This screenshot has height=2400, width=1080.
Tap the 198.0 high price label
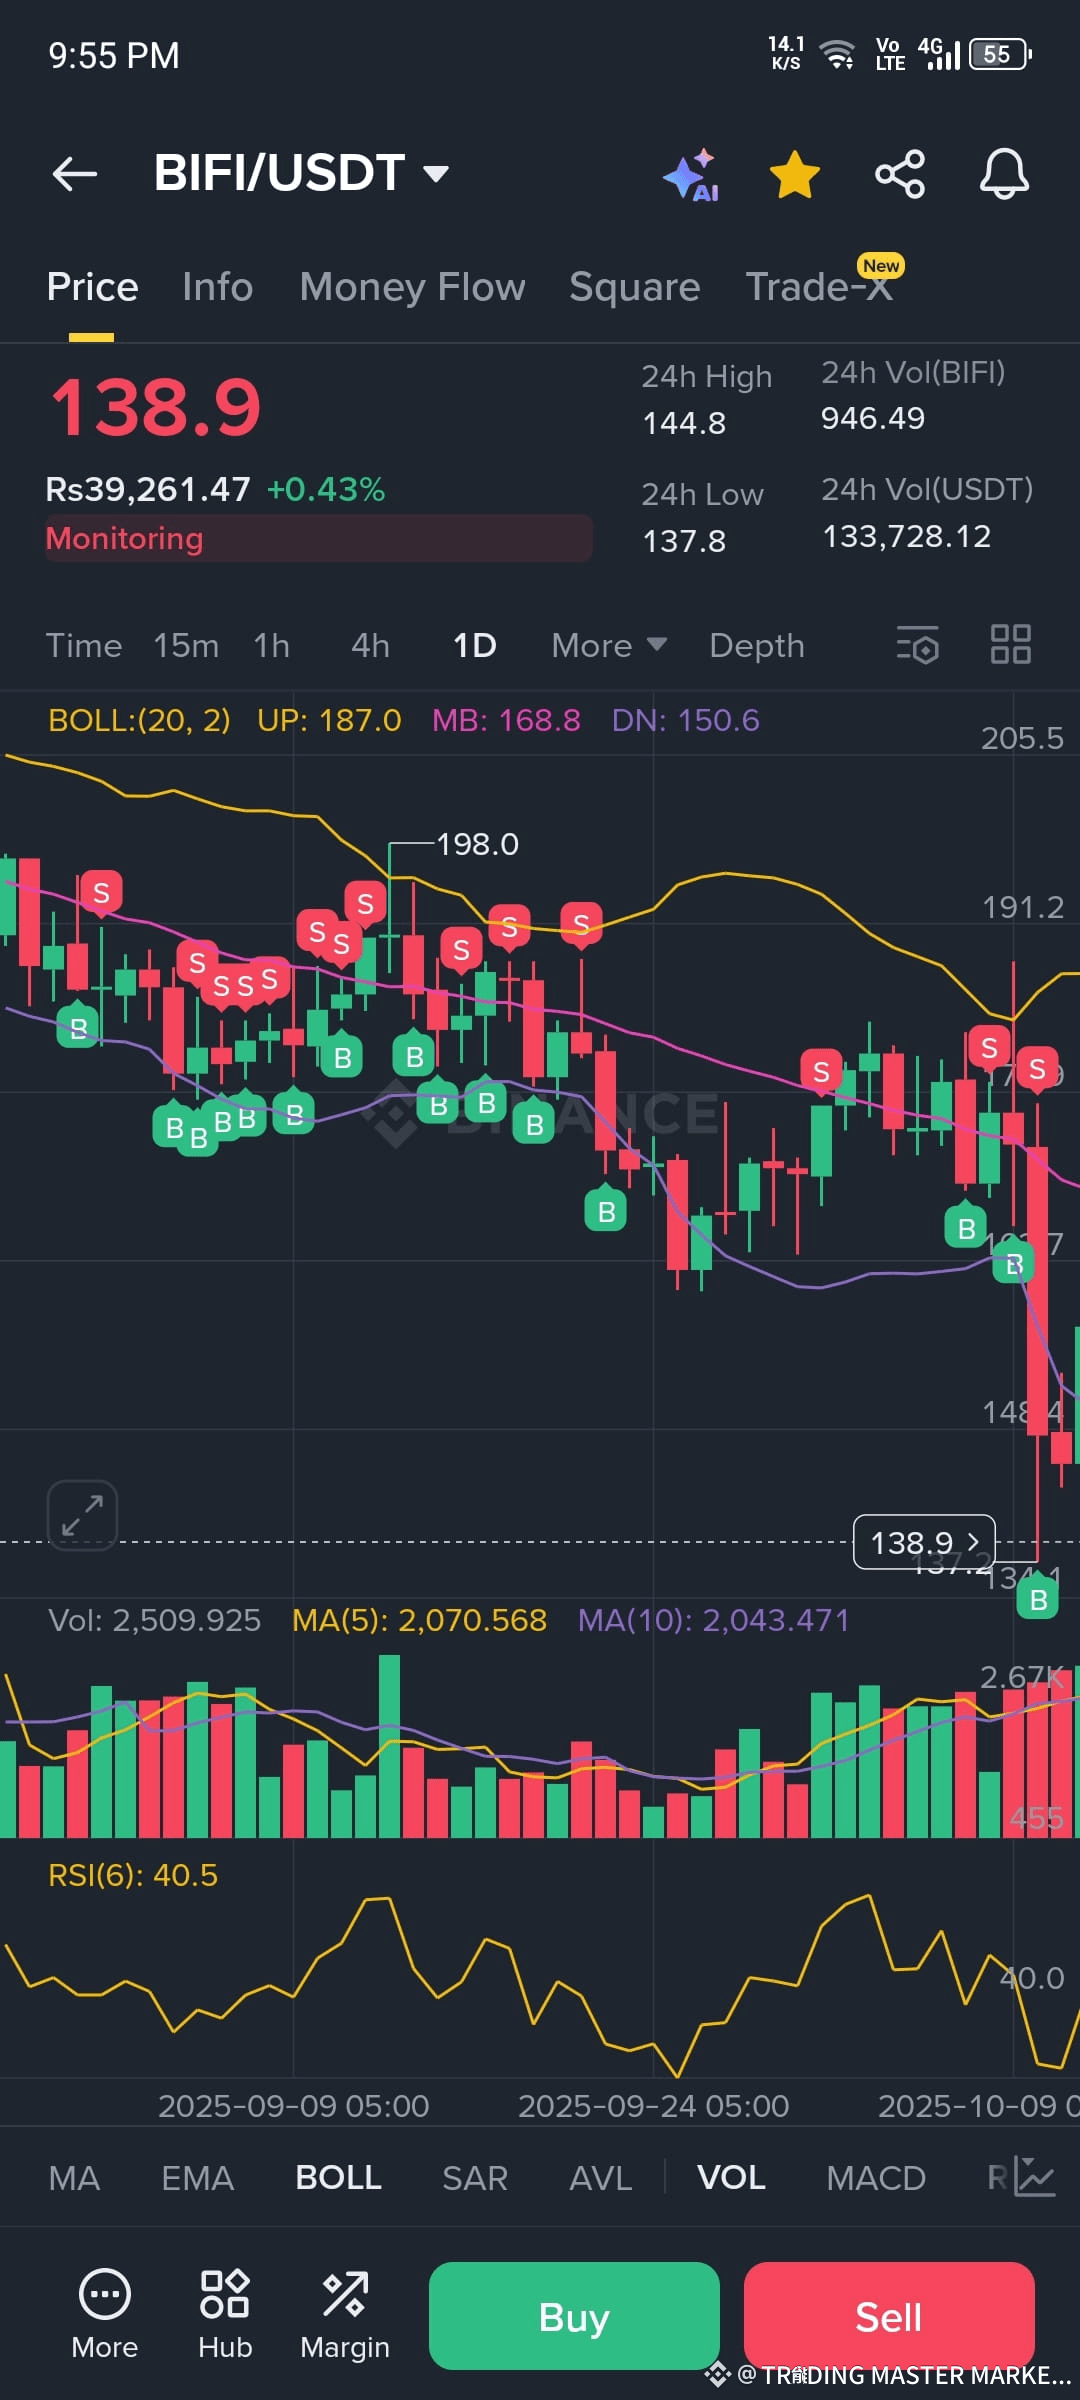point(477,844)
